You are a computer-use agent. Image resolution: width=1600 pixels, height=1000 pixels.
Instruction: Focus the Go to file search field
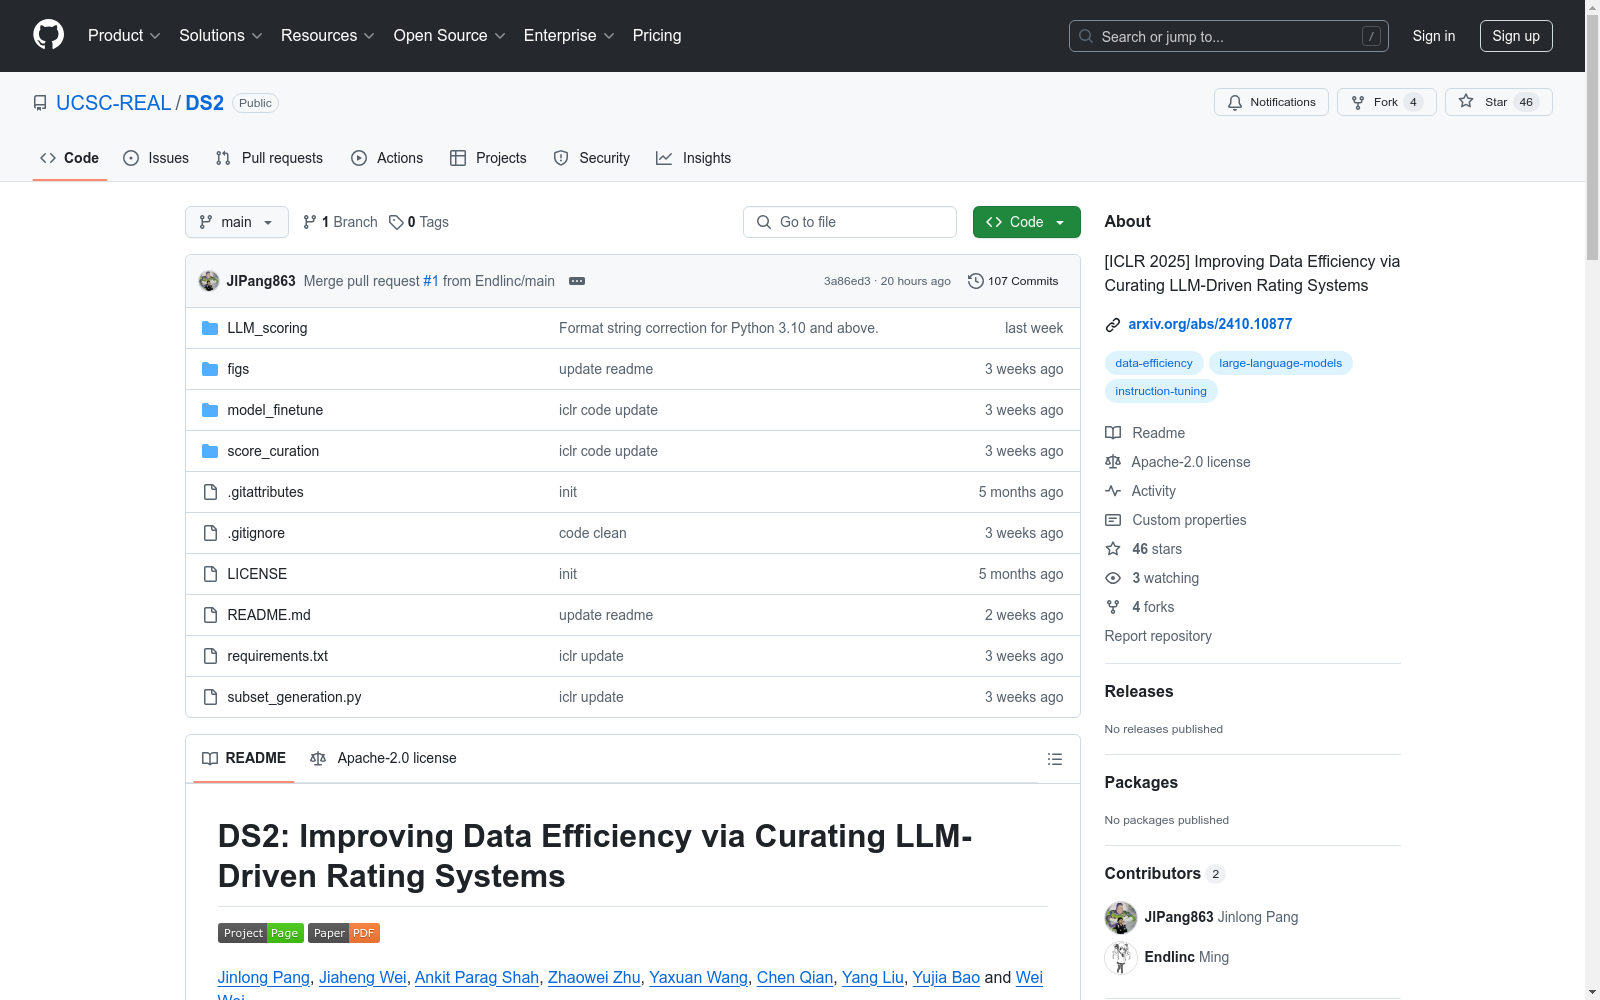coord(850,222)
